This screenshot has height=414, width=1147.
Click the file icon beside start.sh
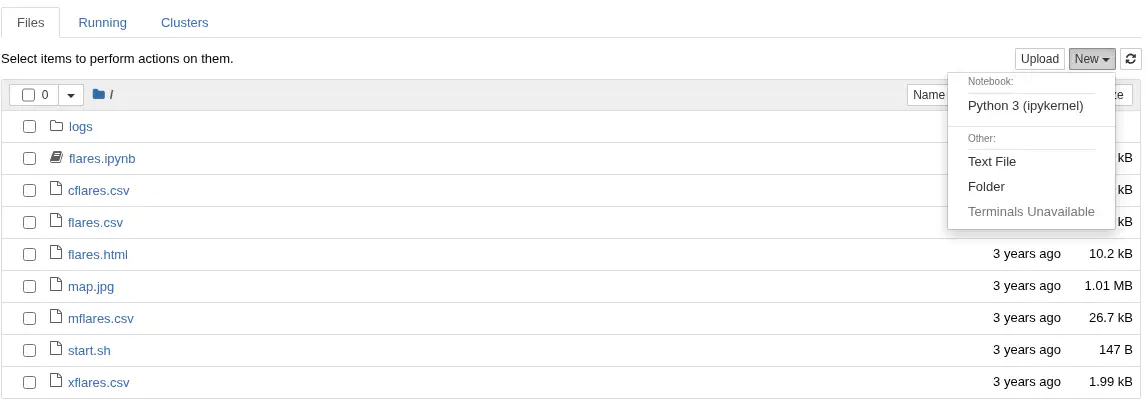click(x=56, y=350)
